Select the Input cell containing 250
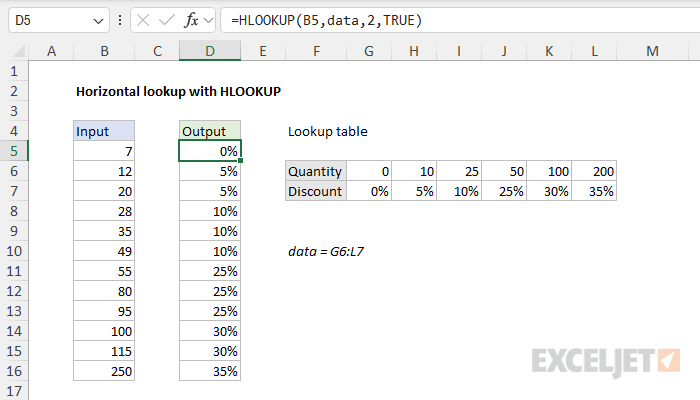700x400 pixels. point(104,371)
